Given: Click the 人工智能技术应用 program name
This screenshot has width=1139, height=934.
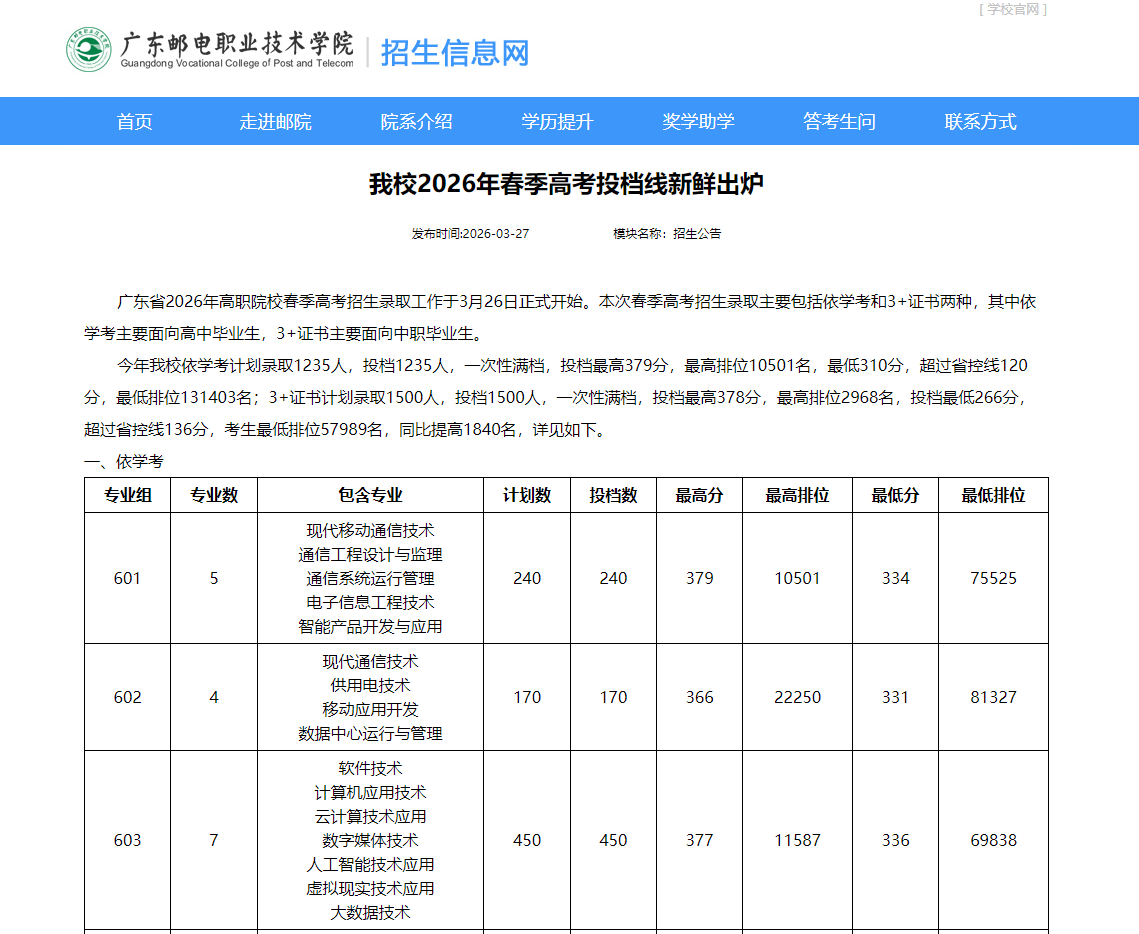Looking at the screenshot, I should pyautogui.click(x=370, y=864).
